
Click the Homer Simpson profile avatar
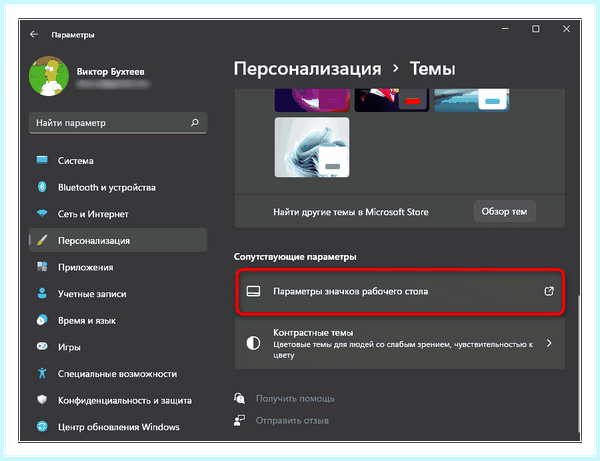coord(49,76)
